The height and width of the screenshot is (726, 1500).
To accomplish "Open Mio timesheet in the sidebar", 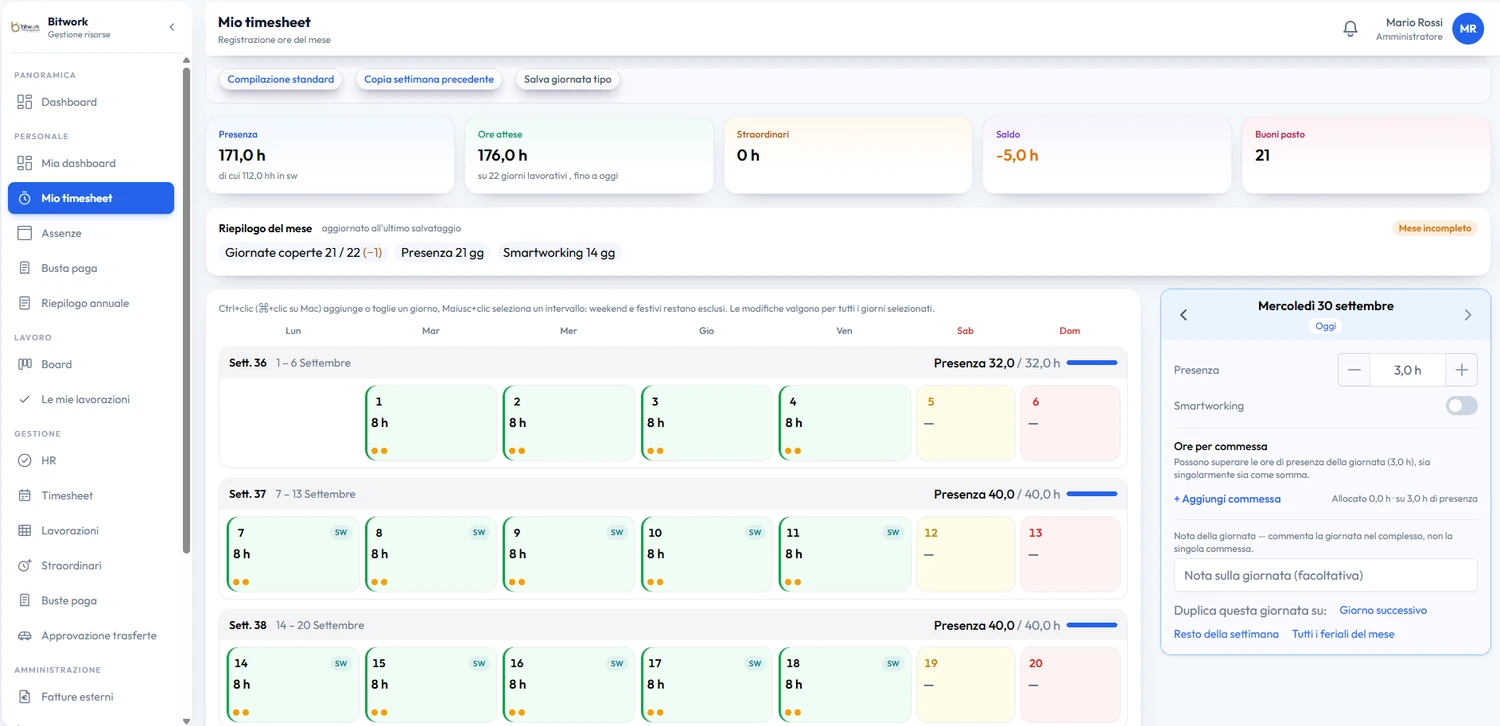I will [x=91, y=198].
